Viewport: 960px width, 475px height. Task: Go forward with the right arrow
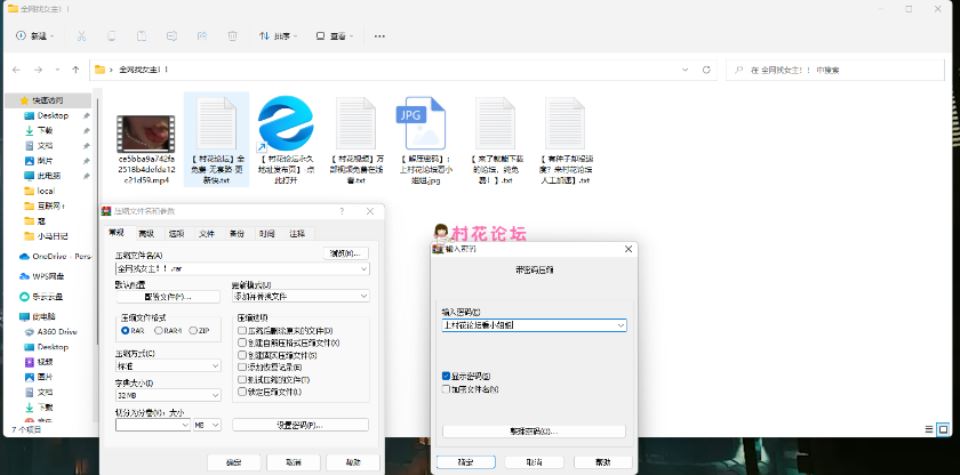38,70
